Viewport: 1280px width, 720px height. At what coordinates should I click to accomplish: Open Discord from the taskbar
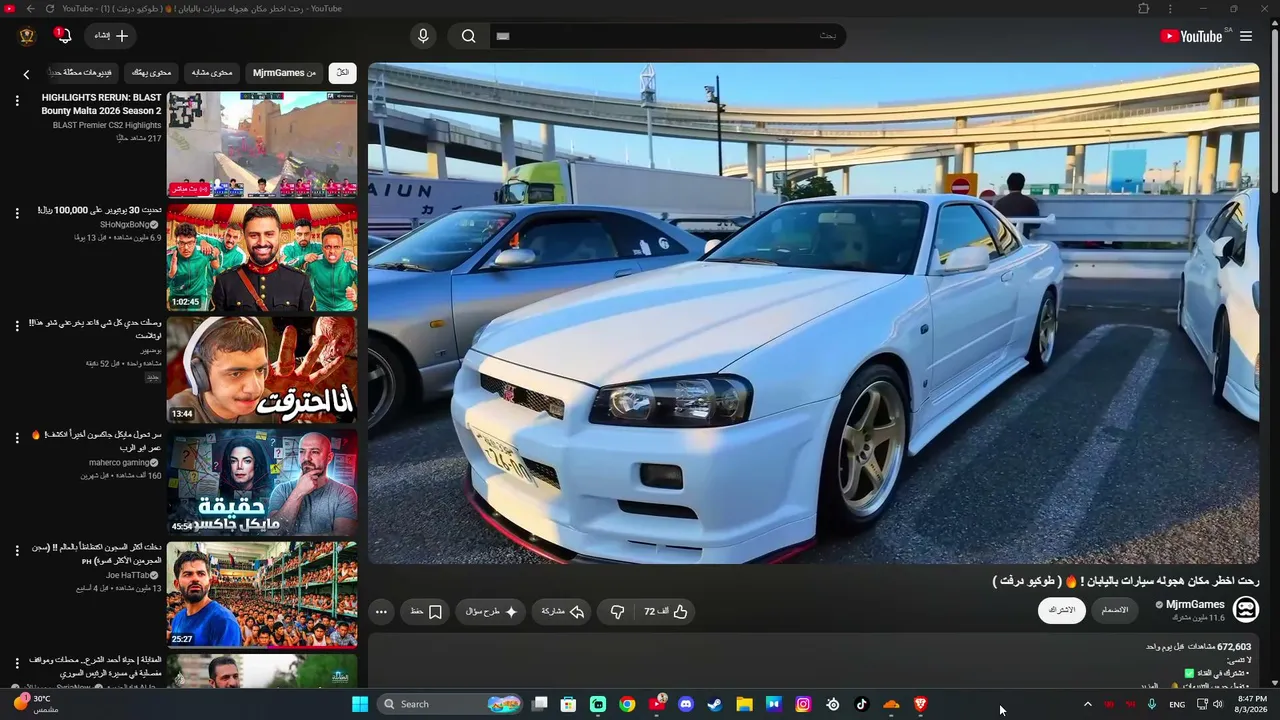[x=686, y=704]
